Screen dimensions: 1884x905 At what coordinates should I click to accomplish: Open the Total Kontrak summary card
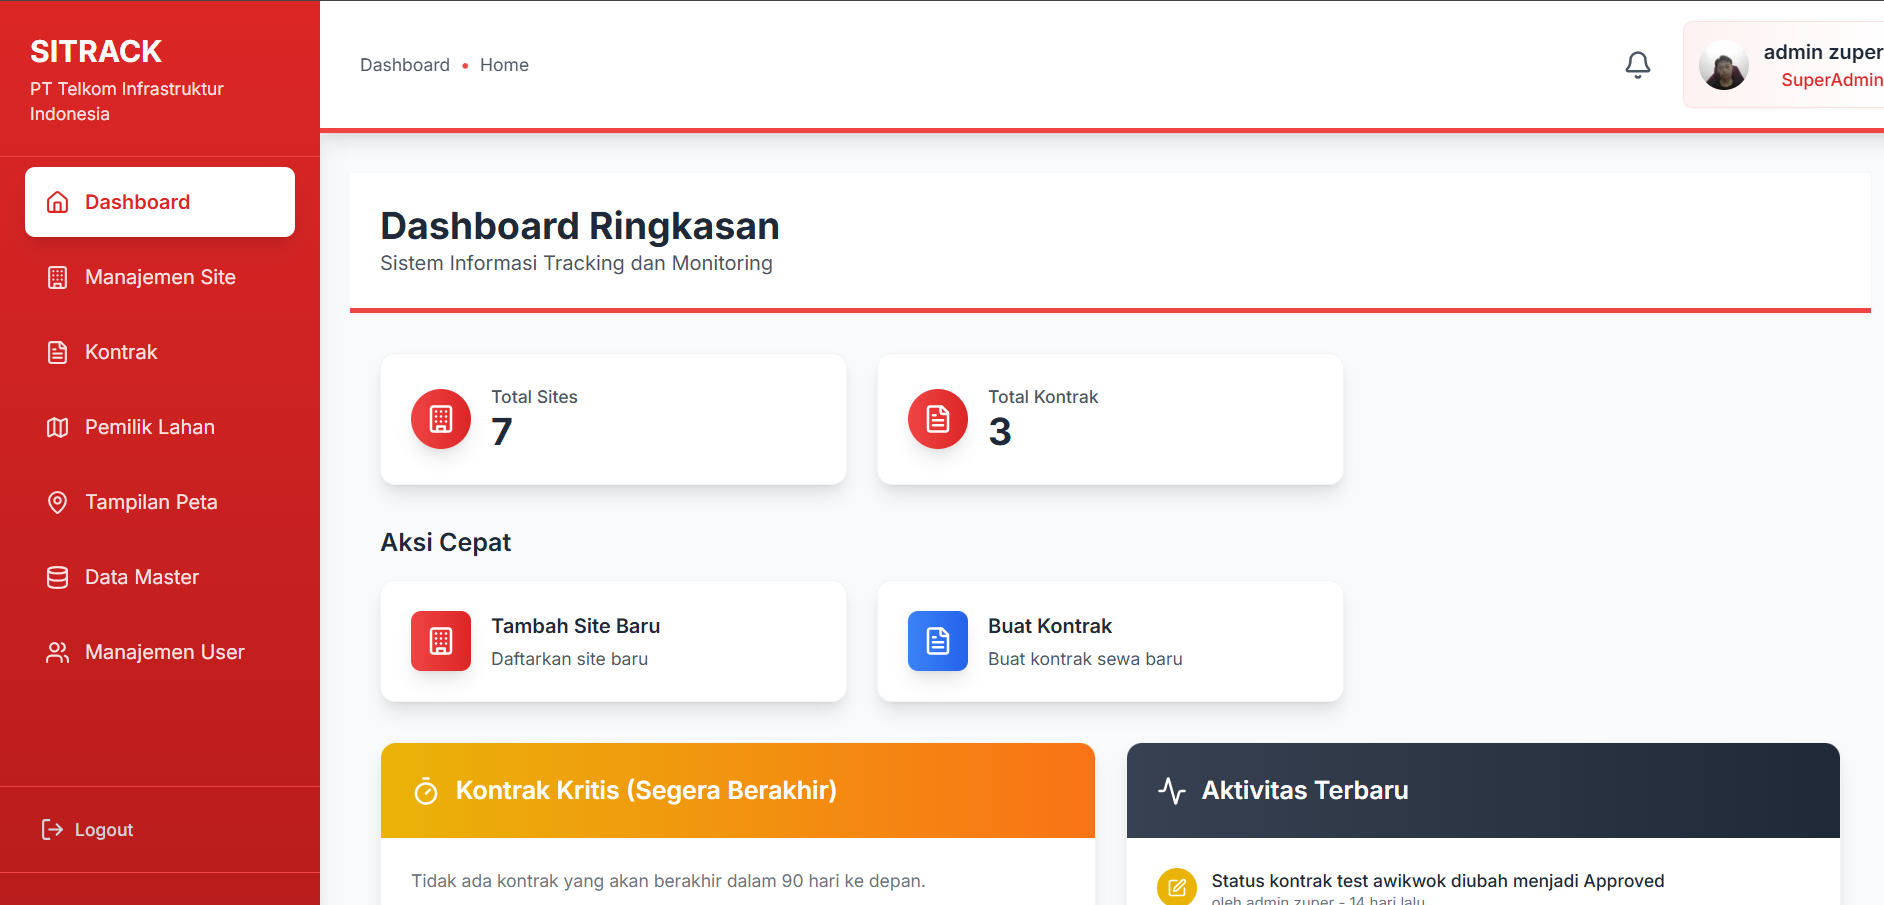pyautogui.click(x=1110, y=419)
